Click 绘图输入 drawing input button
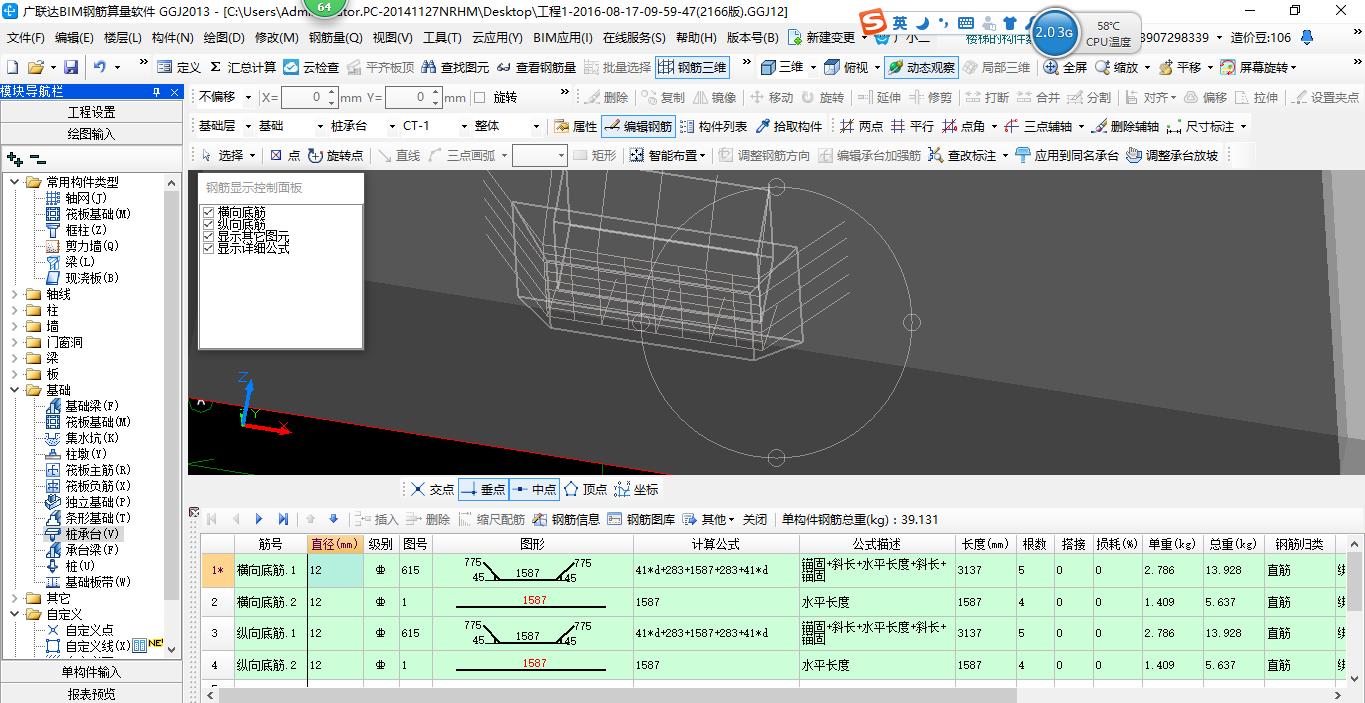 [91, 133]
